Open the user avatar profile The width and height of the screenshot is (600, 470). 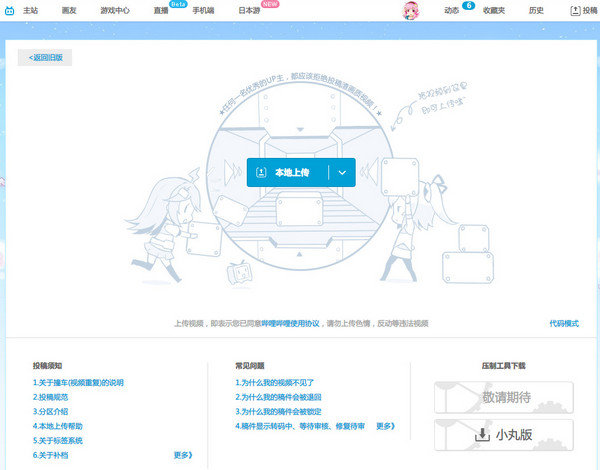click(410, 11)
